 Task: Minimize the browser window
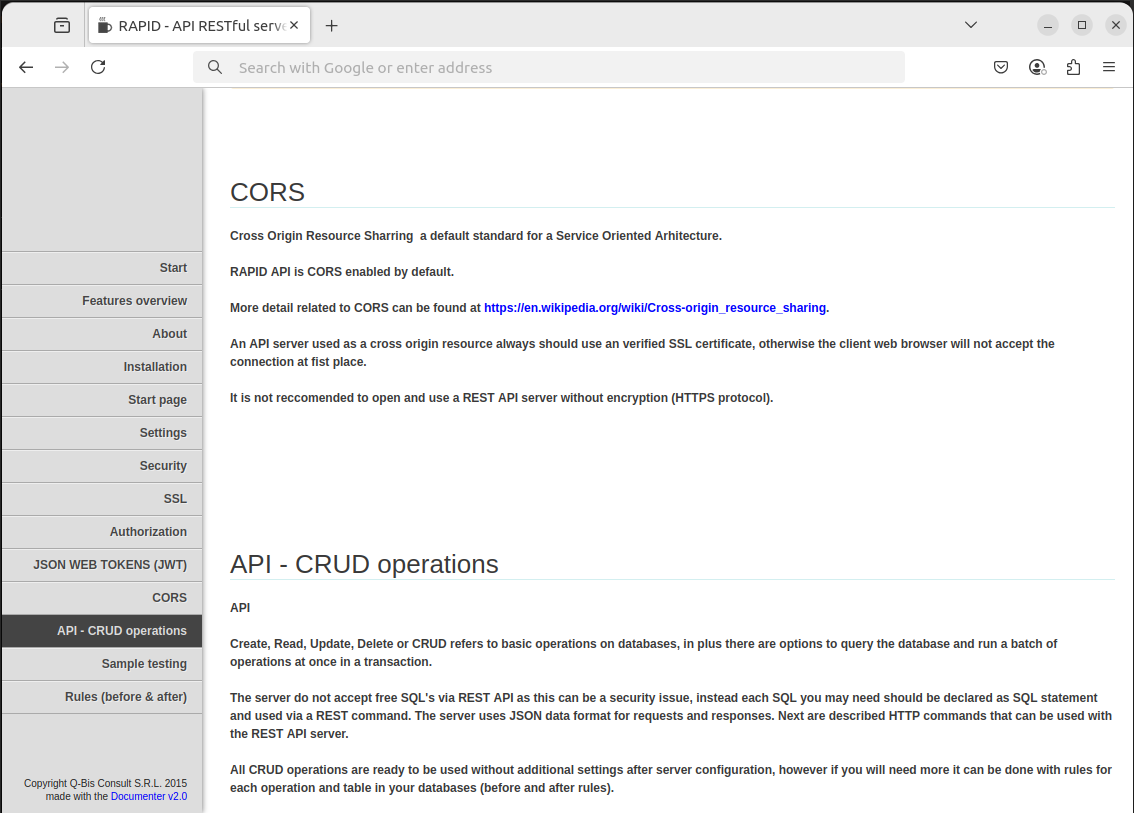[1048, 25]
